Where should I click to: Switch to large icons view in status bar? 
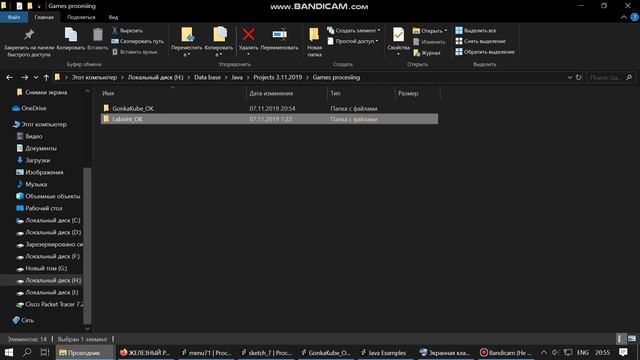click(x=632, y=339)
